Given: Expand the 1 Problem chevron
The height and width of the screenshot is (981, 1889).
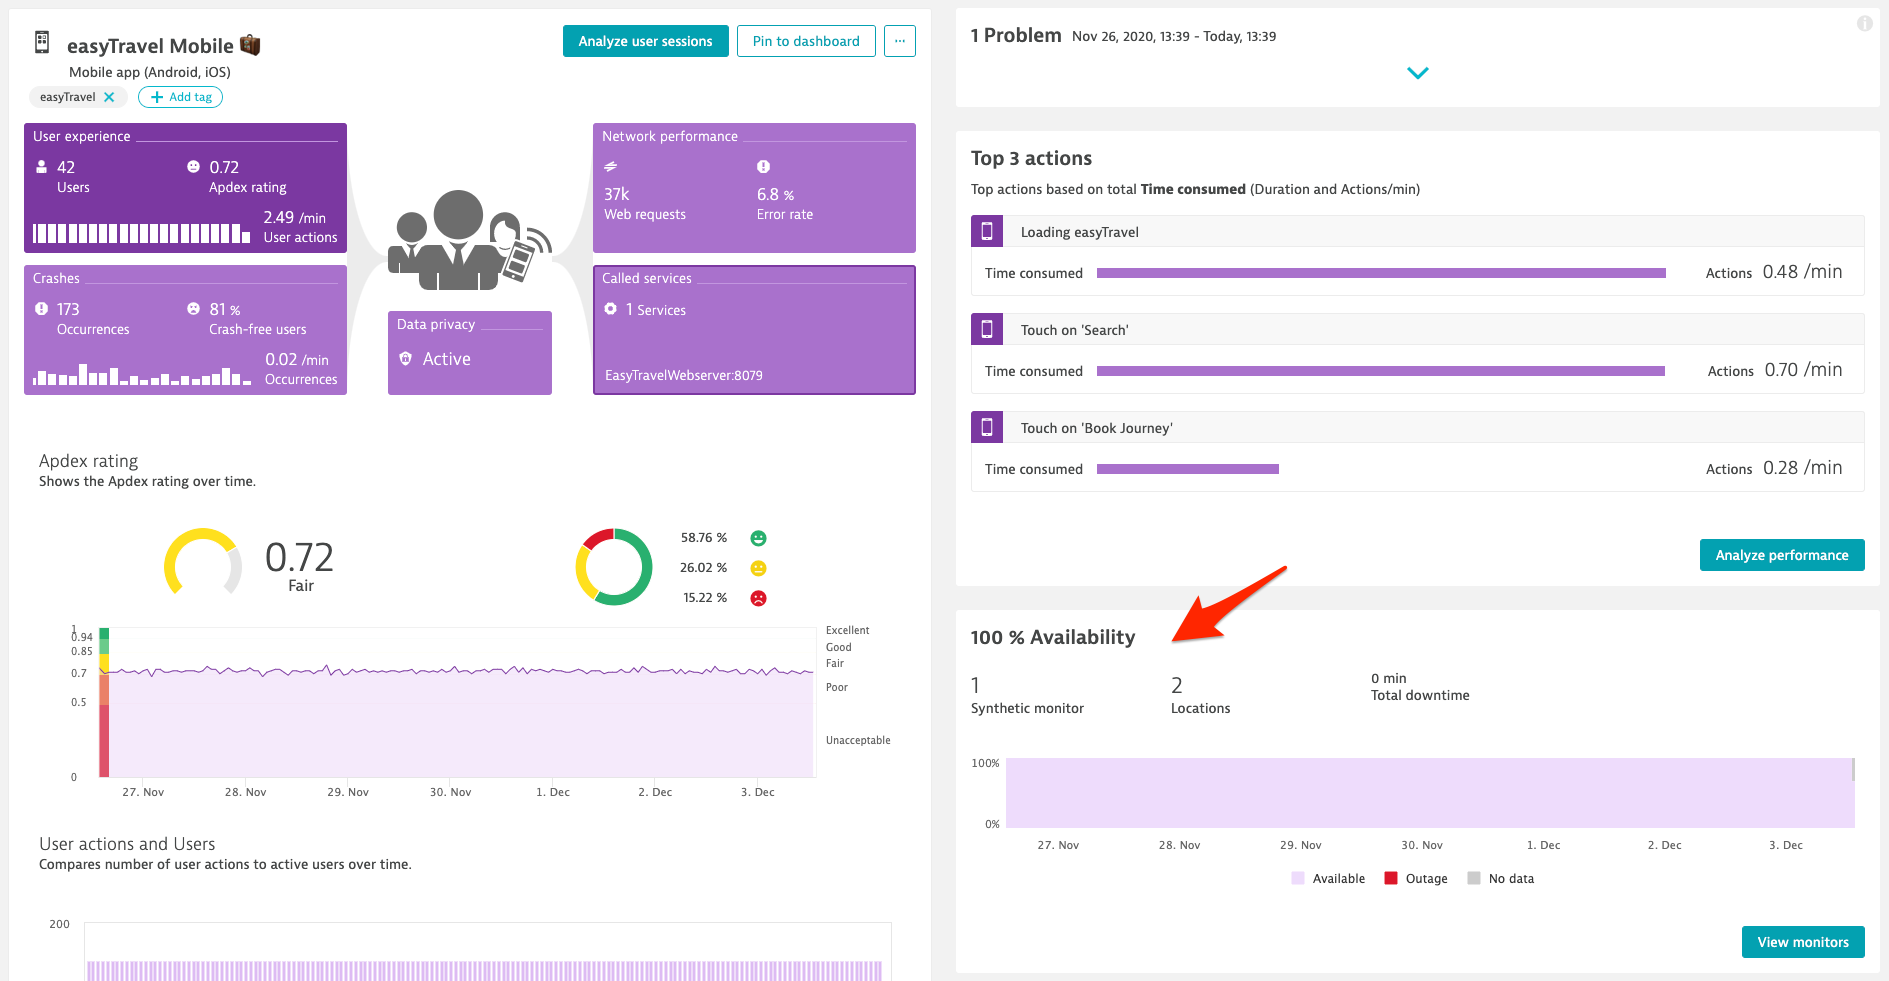Looking at the screenshot, I should coord(1418,73).
